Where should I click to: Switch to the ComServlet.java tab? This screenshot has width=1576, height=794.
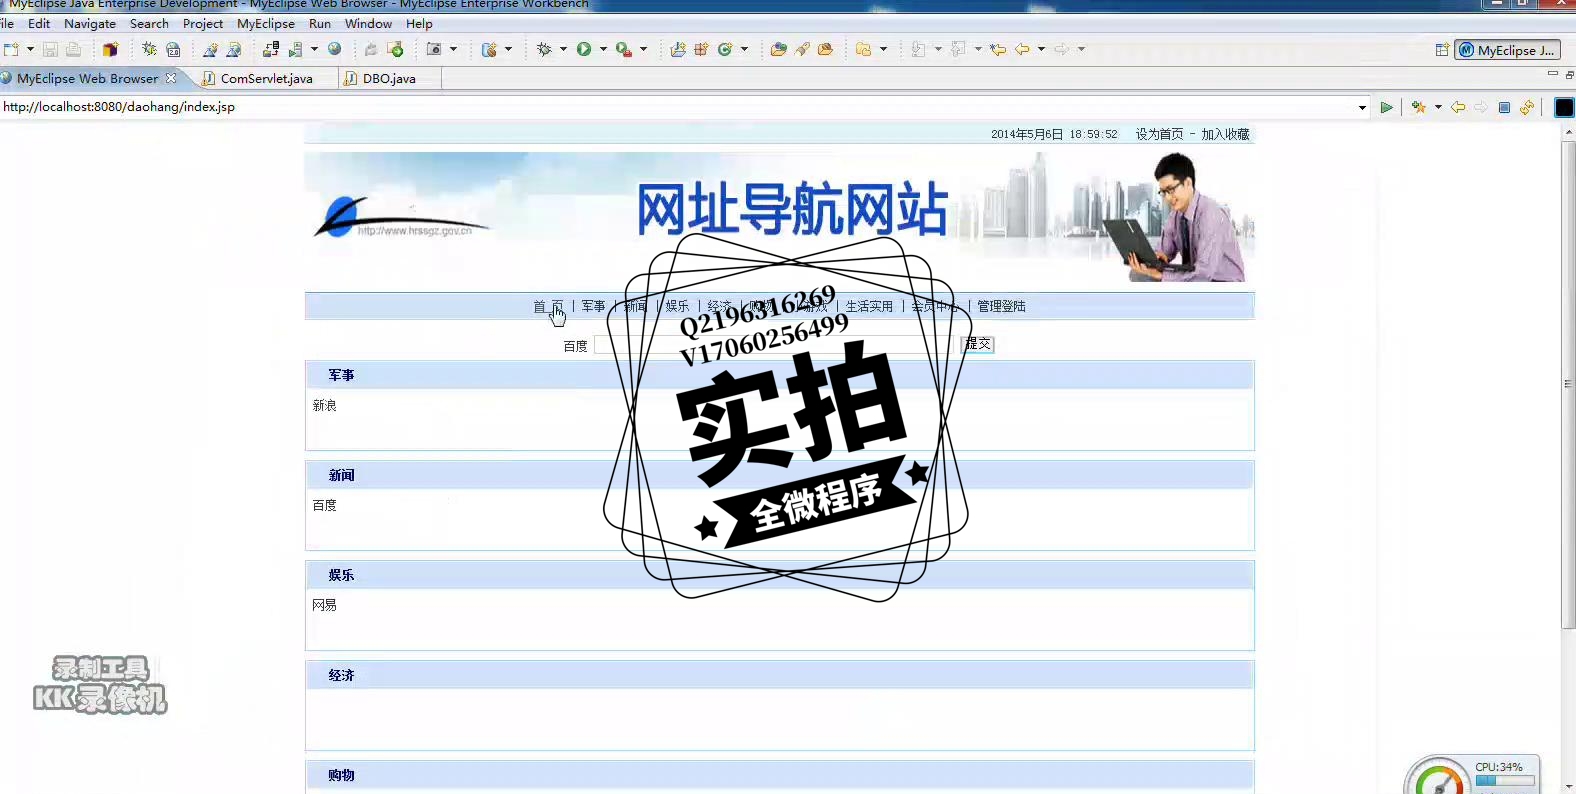coord(266,78)
